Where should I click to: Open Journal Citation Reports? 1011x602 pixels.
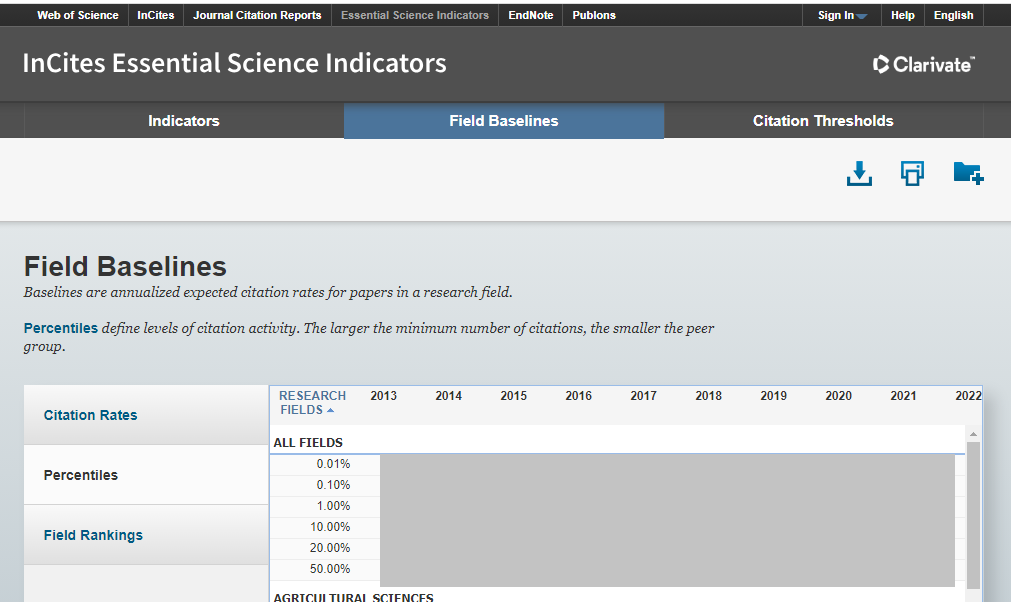pyautogui.click(x=257, y=15)
